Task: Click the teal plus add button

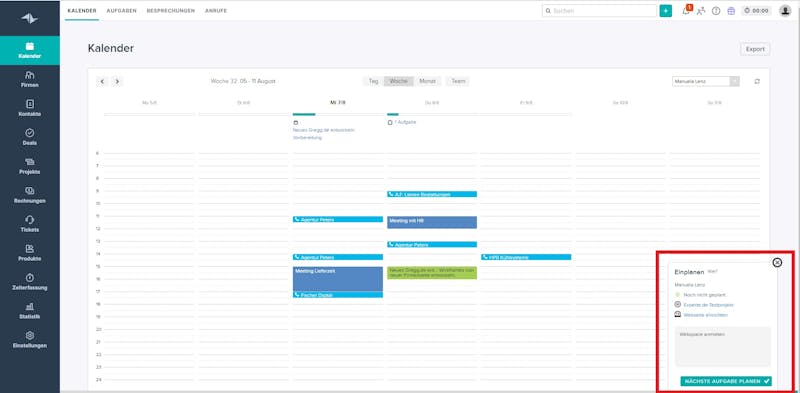Action: 666,11
